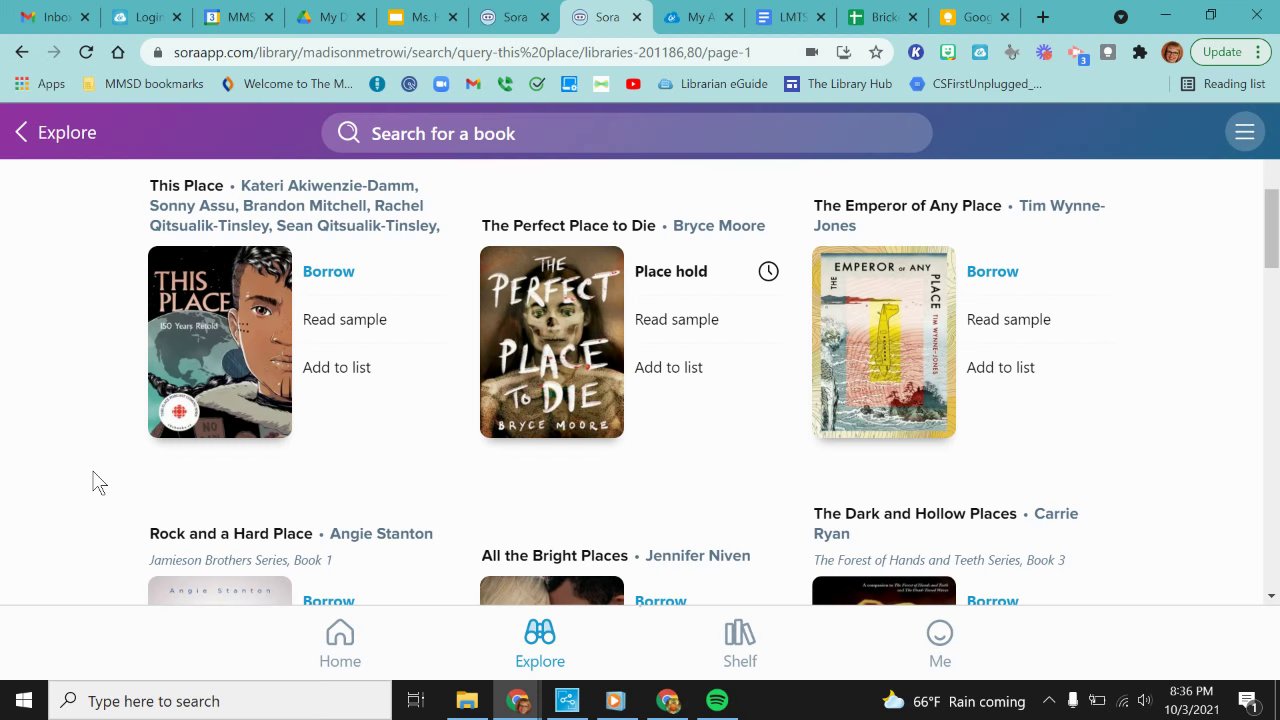Open the Shelf tab
Viewport: 1280px width, 720px height.
[x=740, y=644]
